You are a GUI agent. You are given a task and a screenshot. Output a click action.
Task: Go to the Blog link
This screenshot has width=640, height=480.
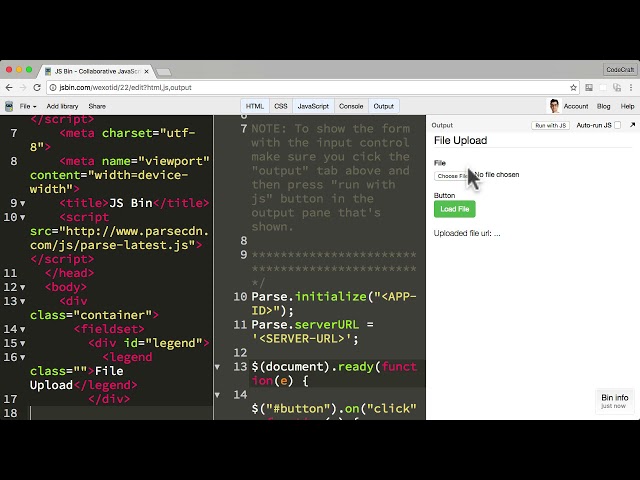pyautogui.click(x=603, y=106)
